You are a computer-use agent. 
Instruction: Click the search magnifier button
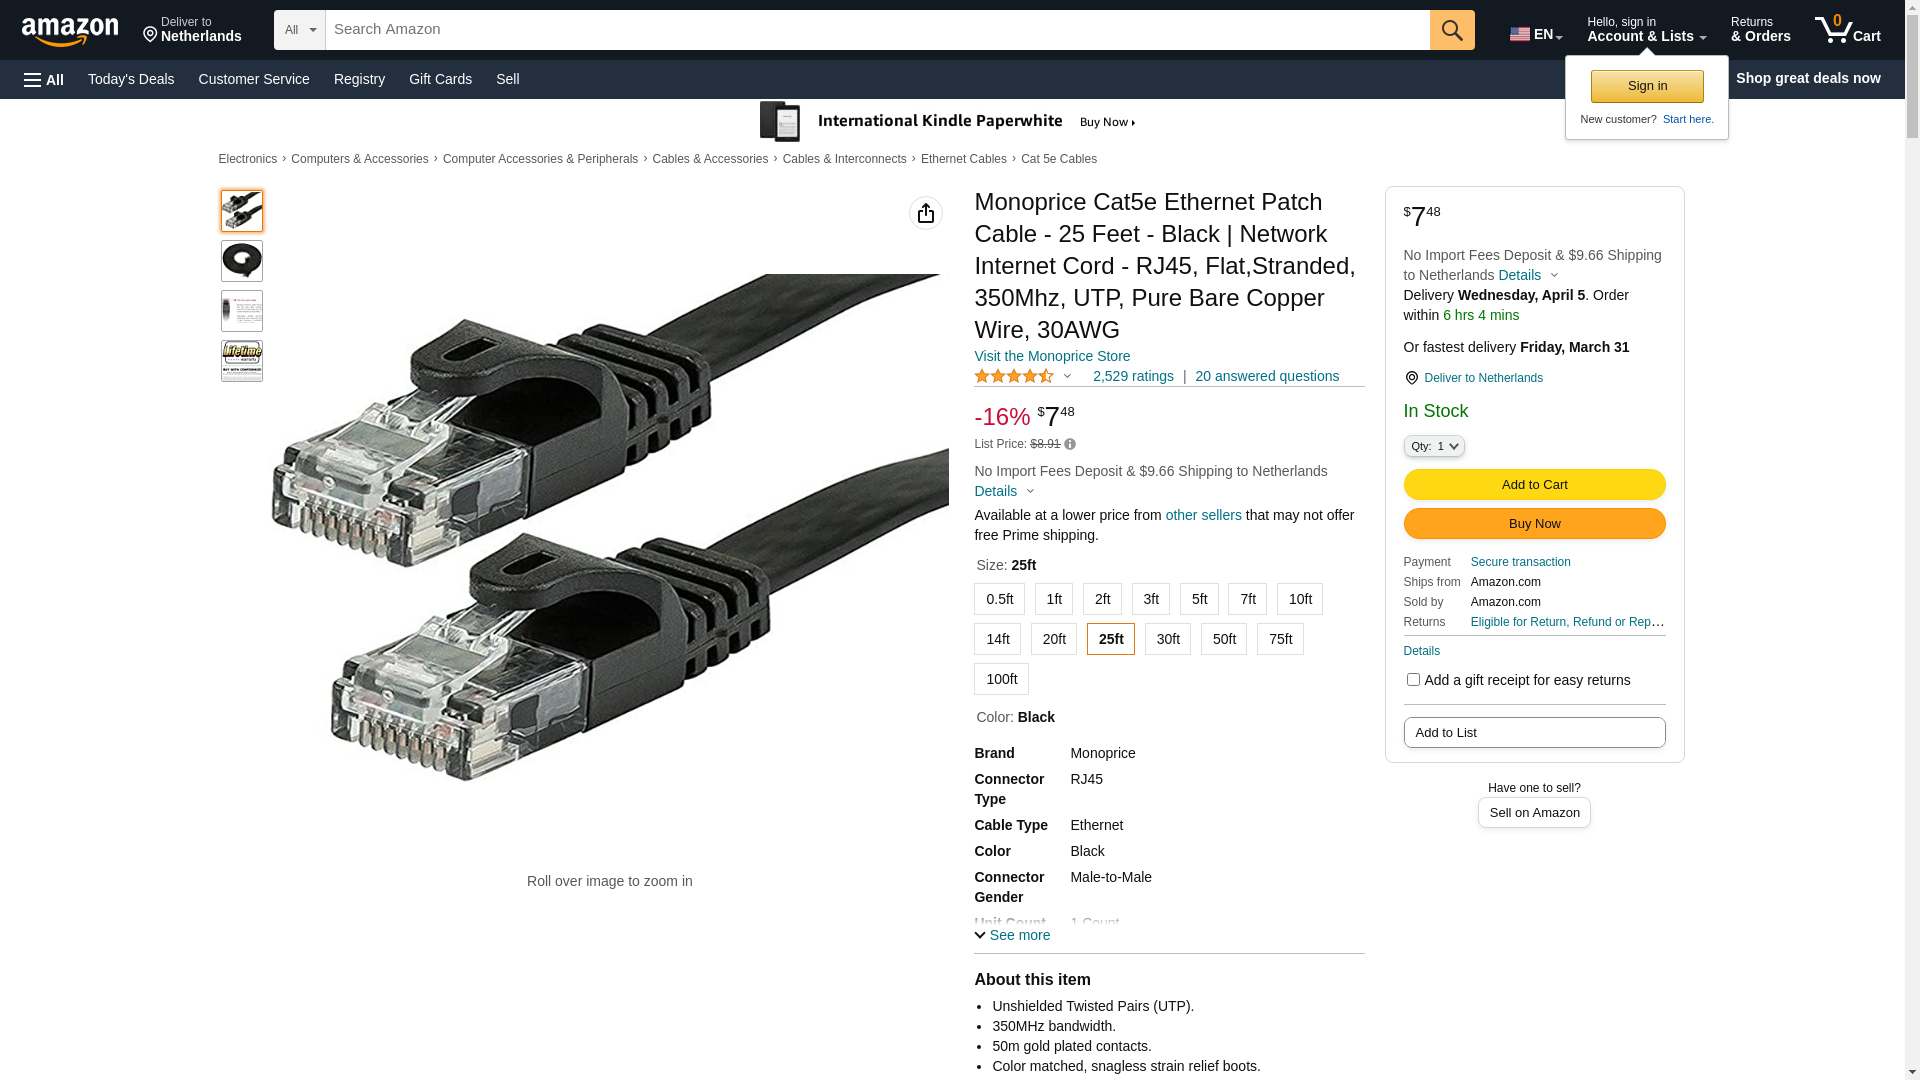pyautogui.click(x=1452, y=30)
